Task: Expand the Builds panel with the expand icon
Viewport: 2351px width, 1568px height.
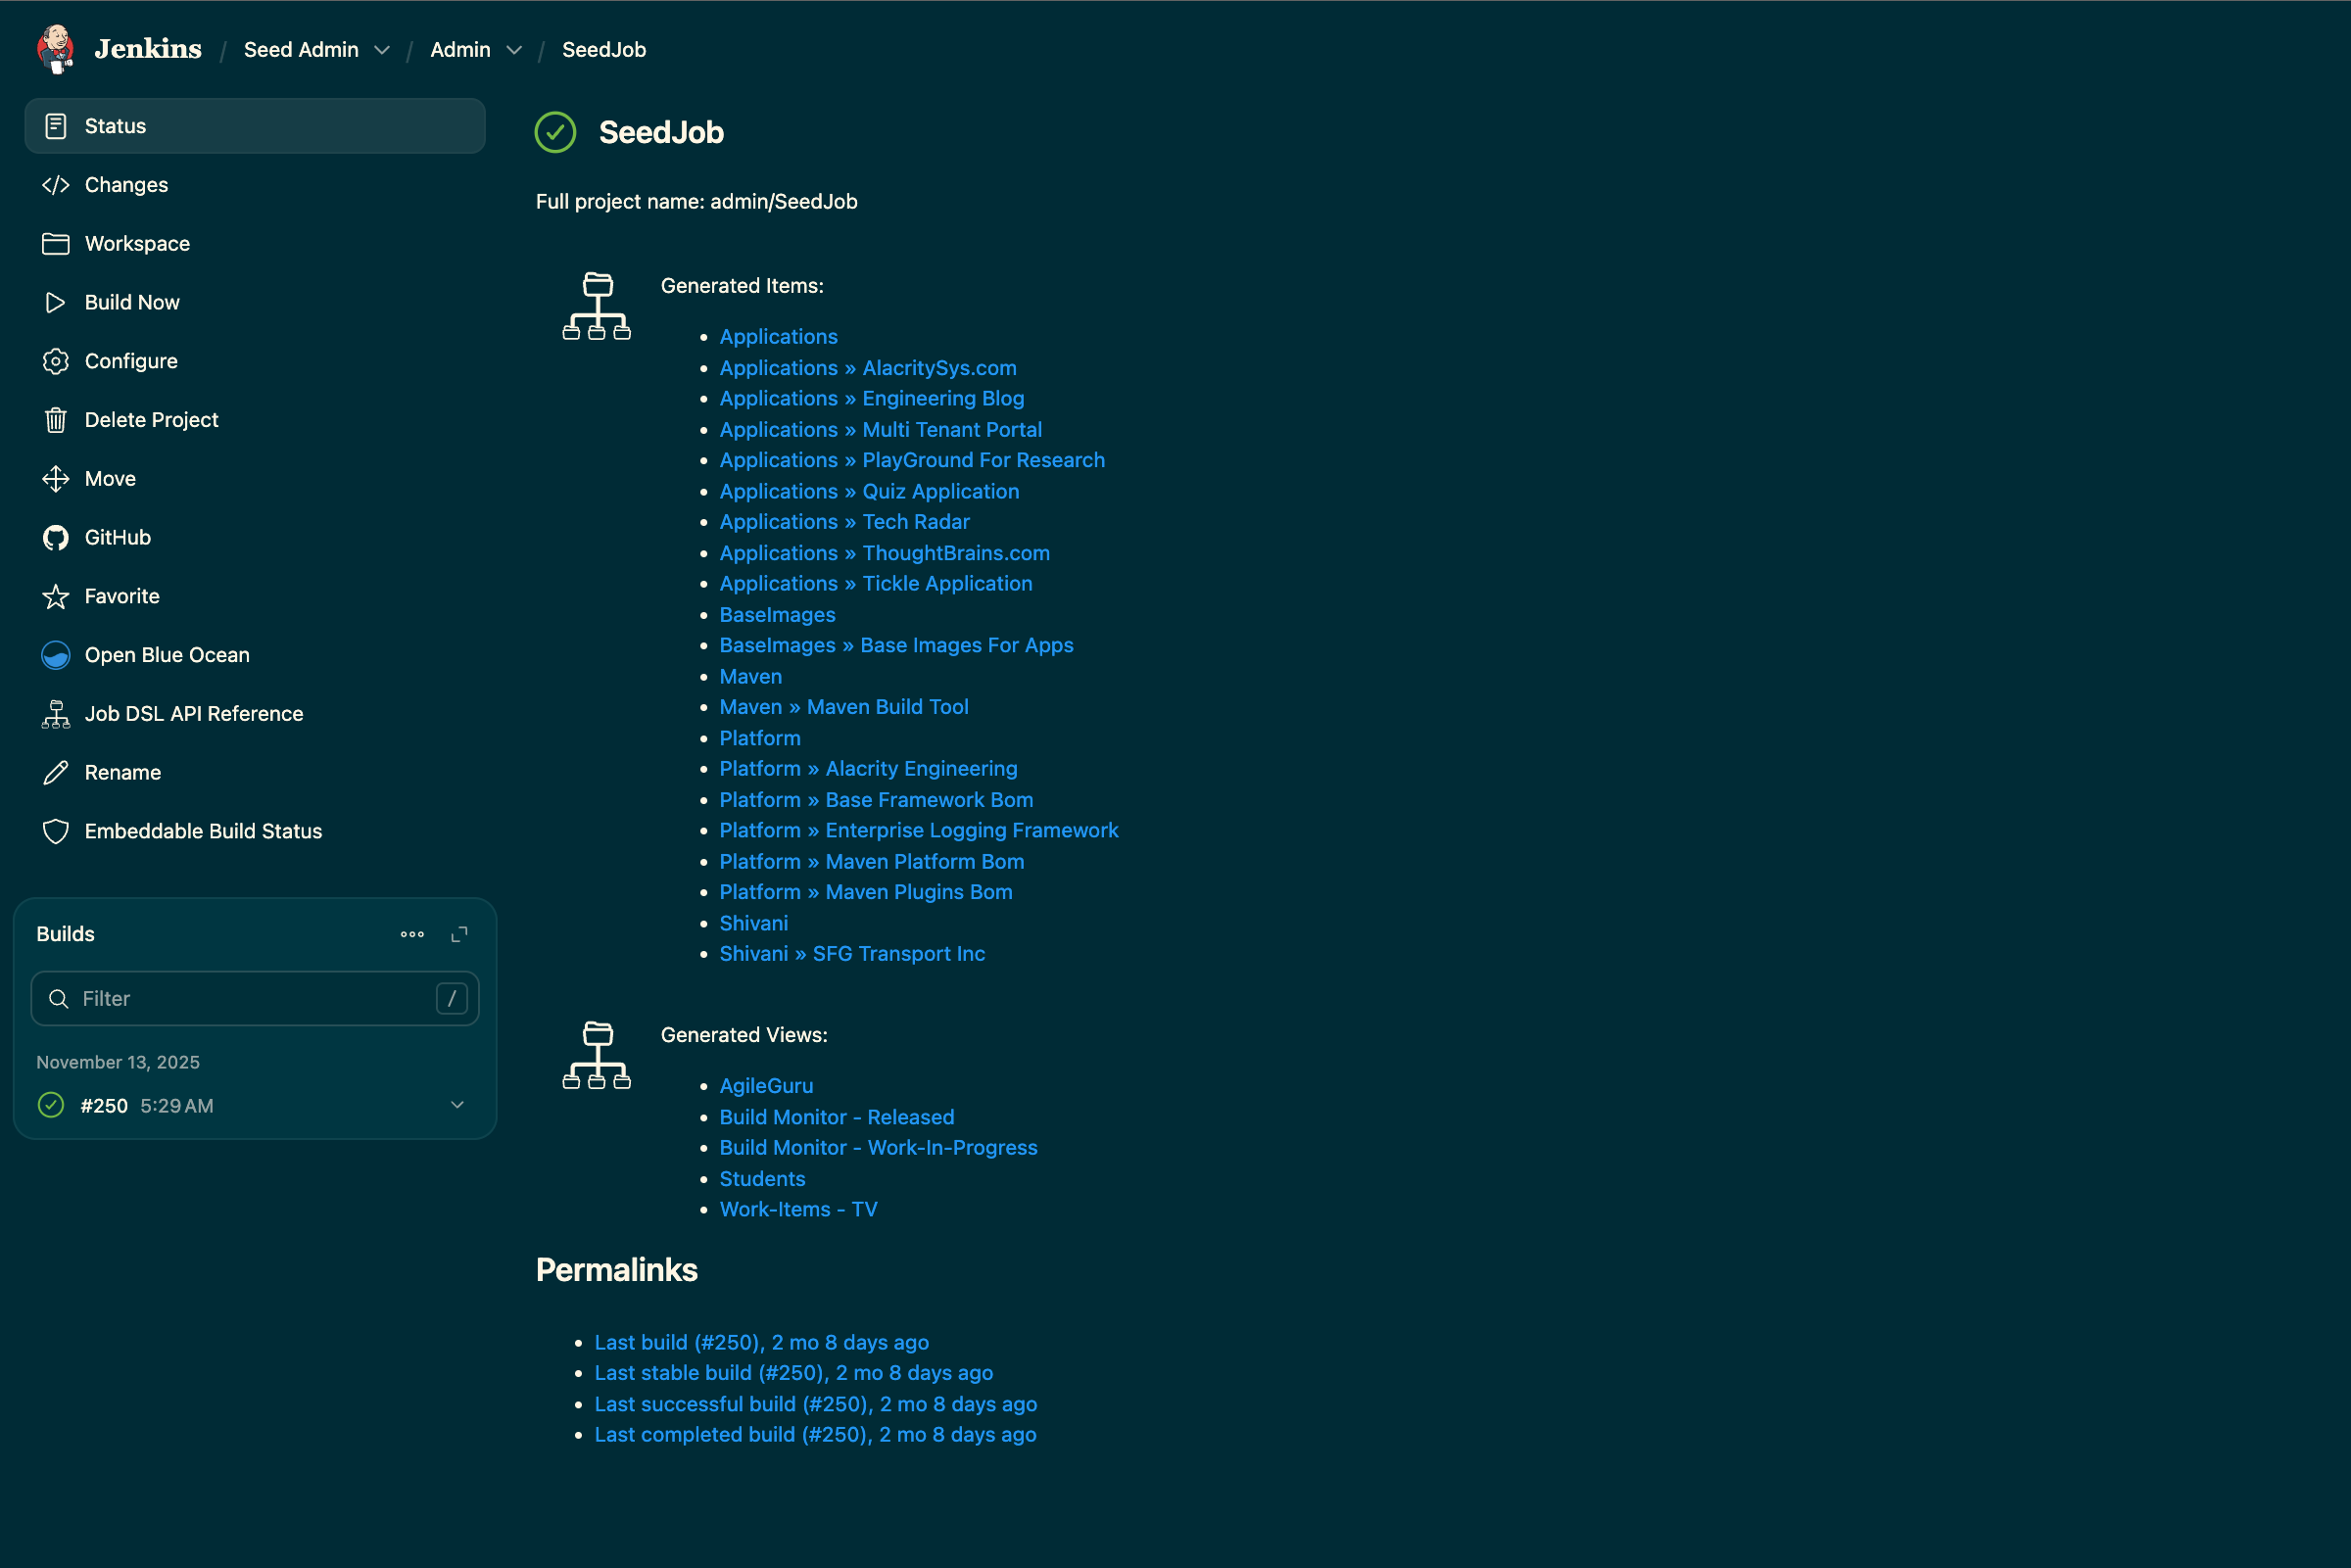Action: [x=459, y=934]
